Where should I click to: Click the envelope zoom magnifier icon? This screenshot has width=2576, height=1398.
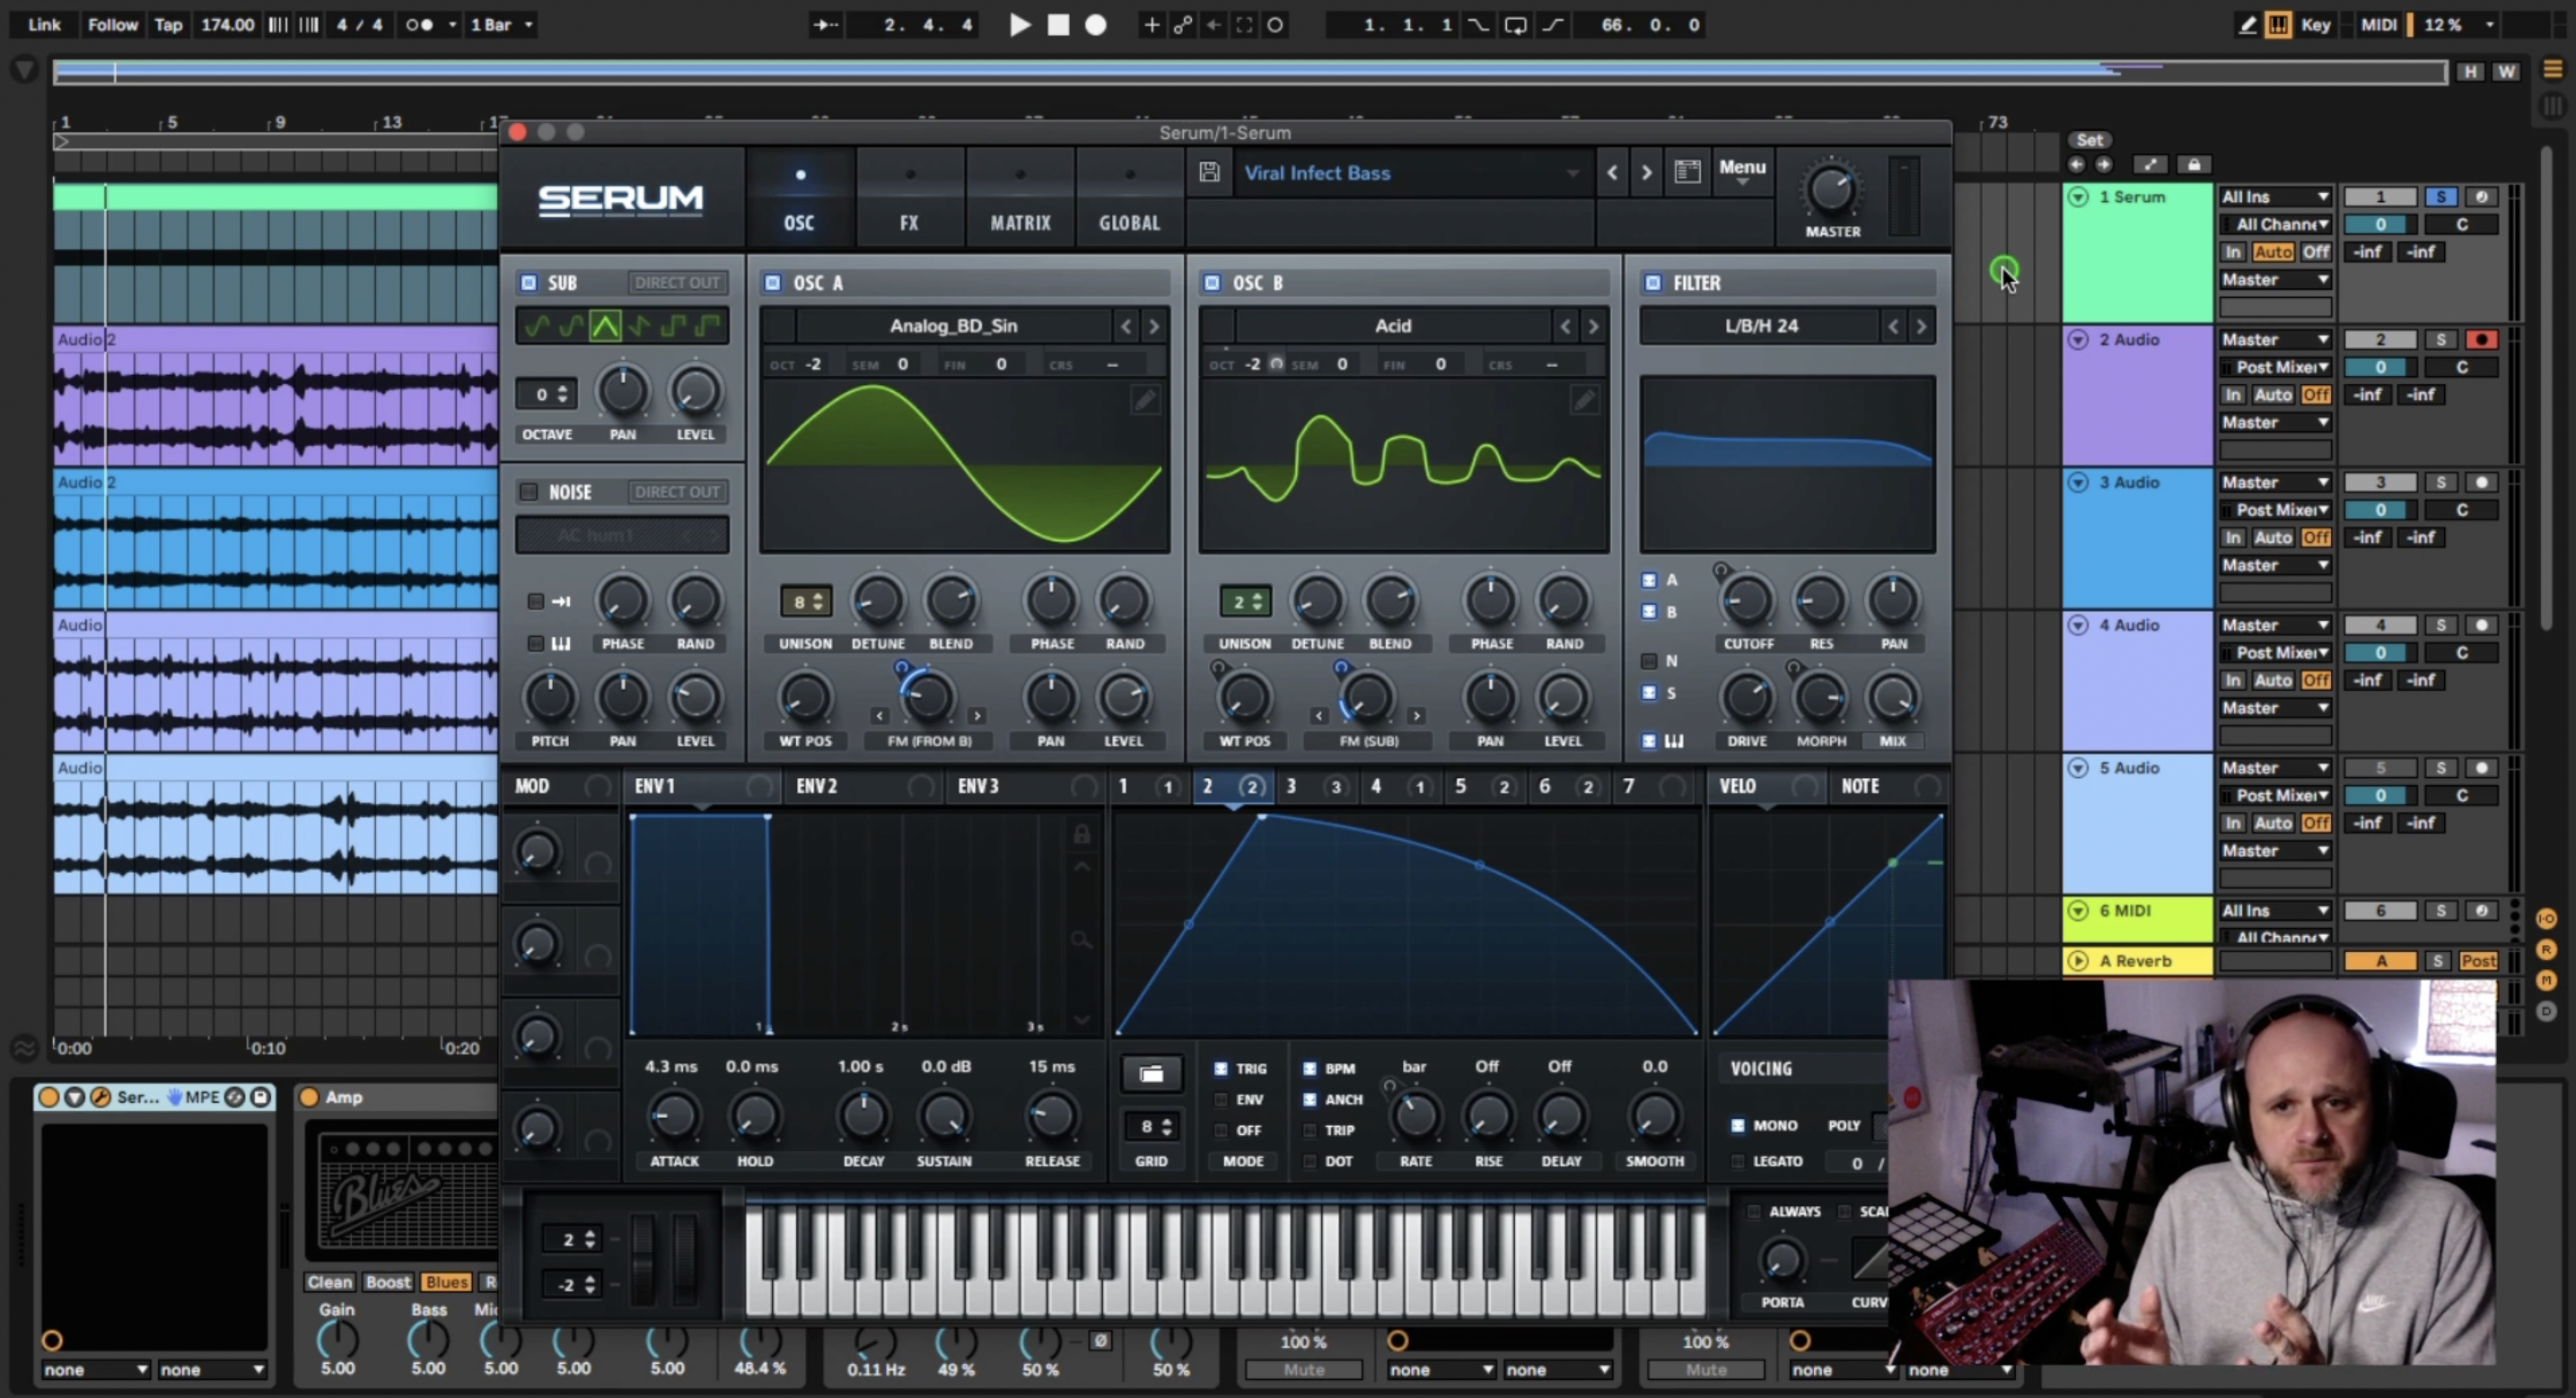1081,940
